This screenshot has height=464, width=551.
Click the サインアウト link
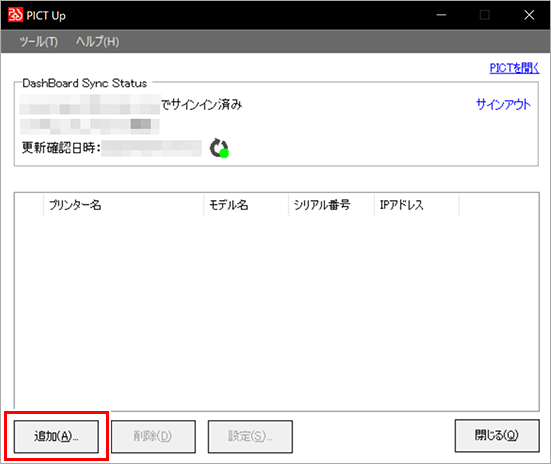503,104
